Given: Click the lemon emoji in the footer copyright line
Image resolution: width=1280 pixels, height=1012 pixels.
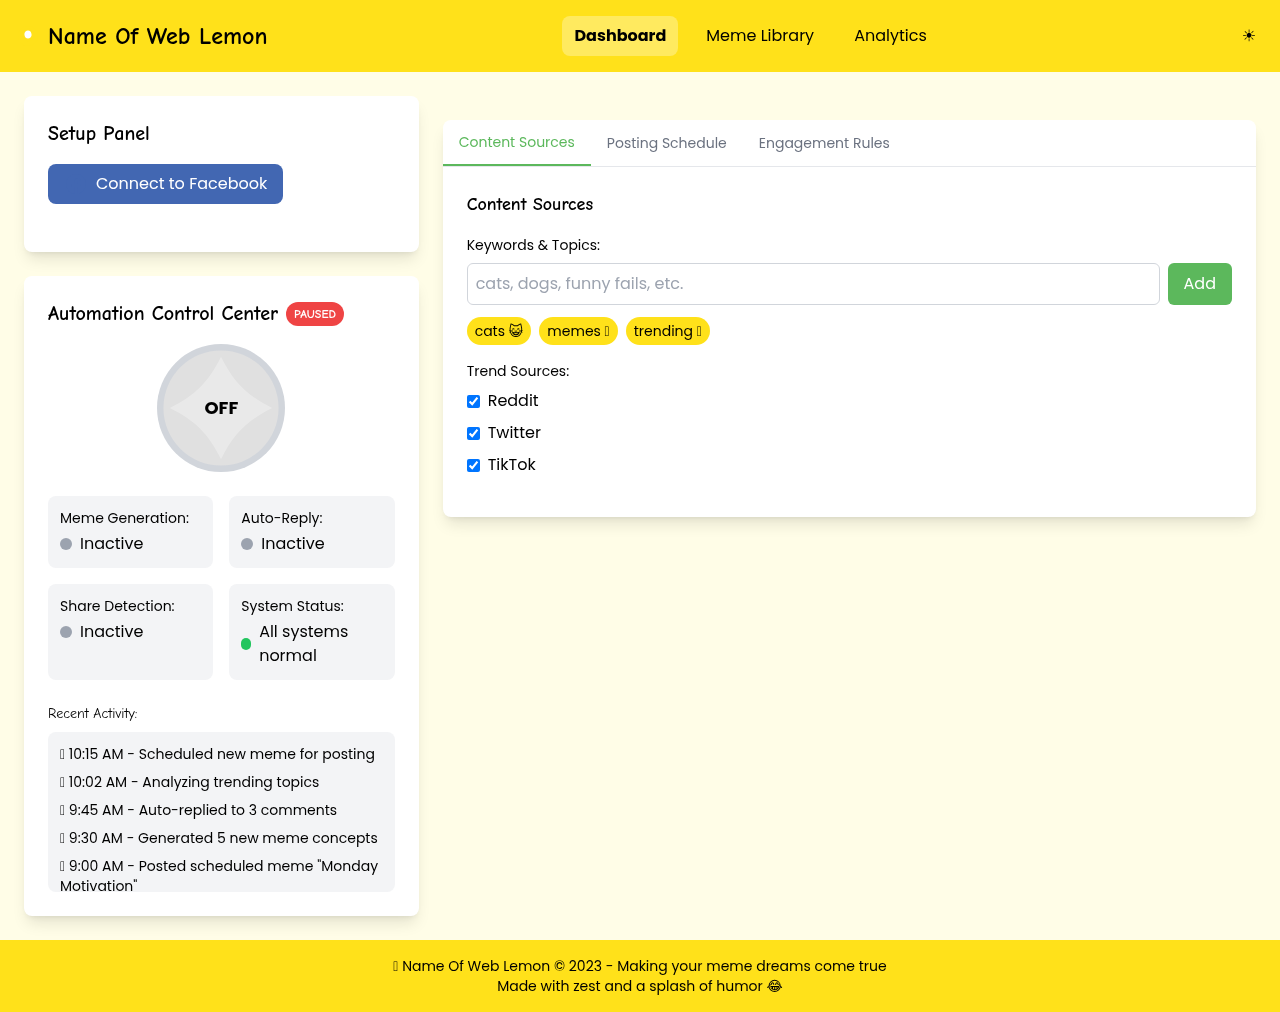Looking at the screenshot, I should point(395,966).
